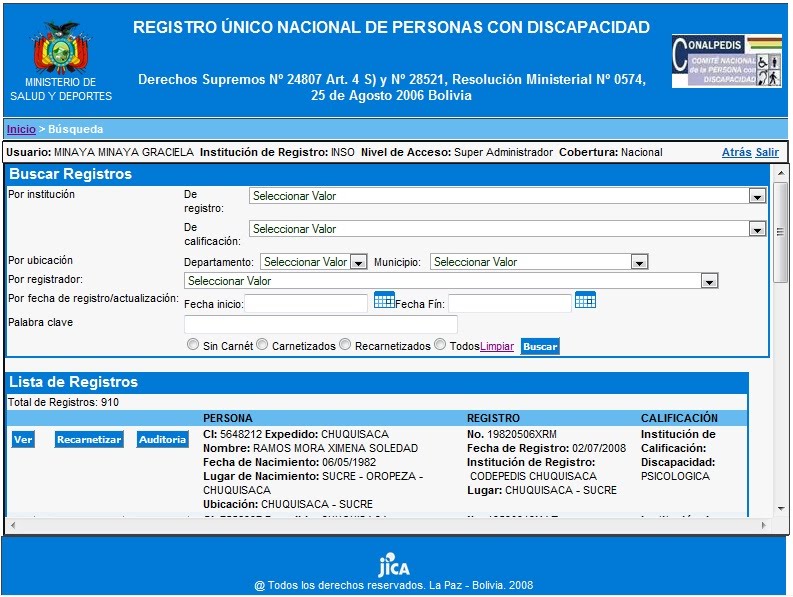The height and width of the screenshot is (597, 793).
Task: Open the De registro institution dropdown
Action: [508, 196]
